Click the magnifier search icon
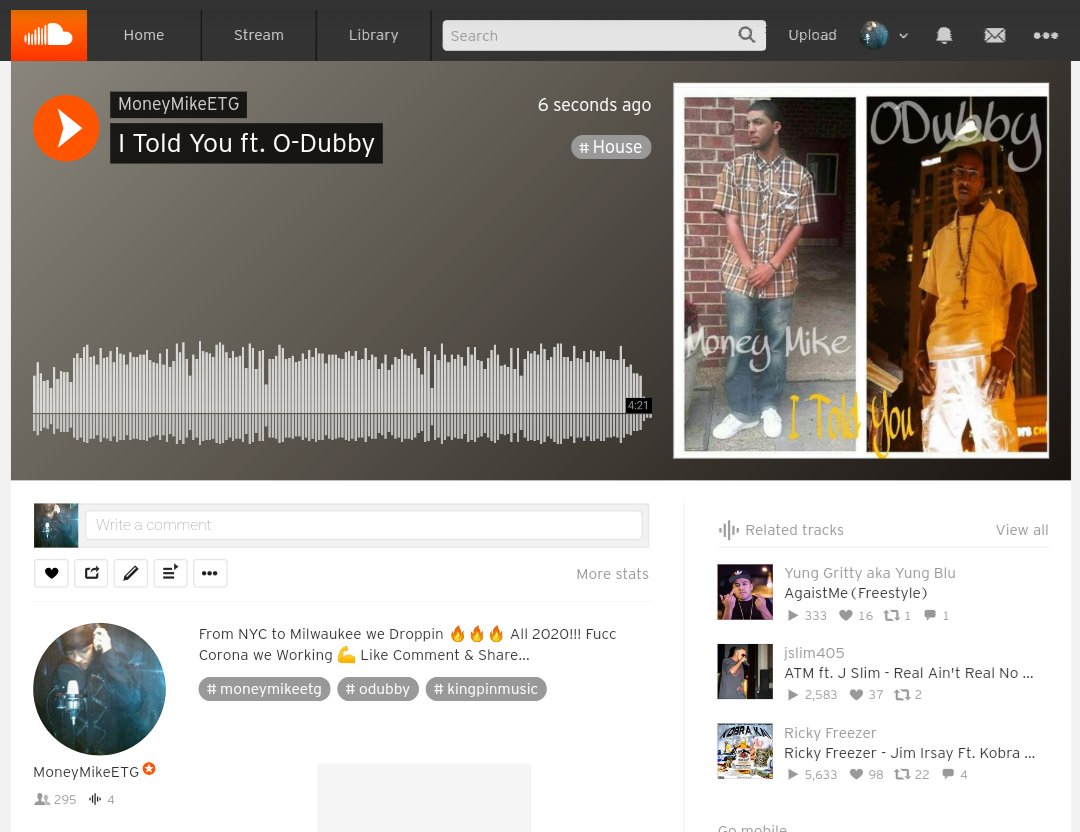The image size is (1080, 832). point(747,34)
